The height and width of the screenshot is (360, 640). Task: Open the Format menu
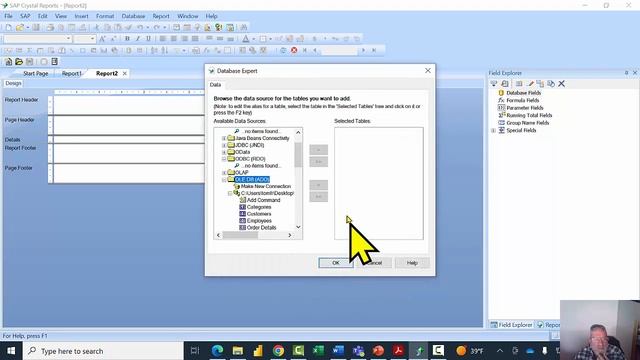click(x=105, y=16)
